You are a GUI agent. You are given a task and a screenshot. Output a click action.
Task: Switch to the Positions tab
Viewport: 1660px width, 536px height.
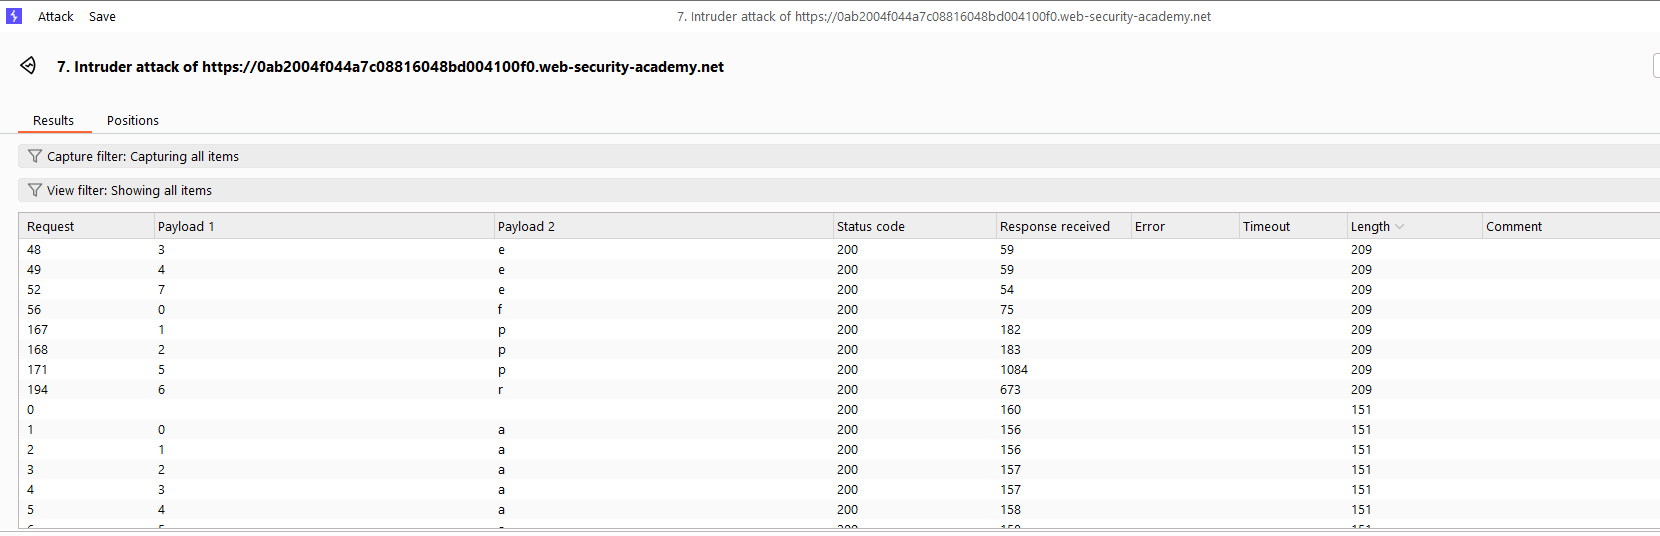coord(133,120)
